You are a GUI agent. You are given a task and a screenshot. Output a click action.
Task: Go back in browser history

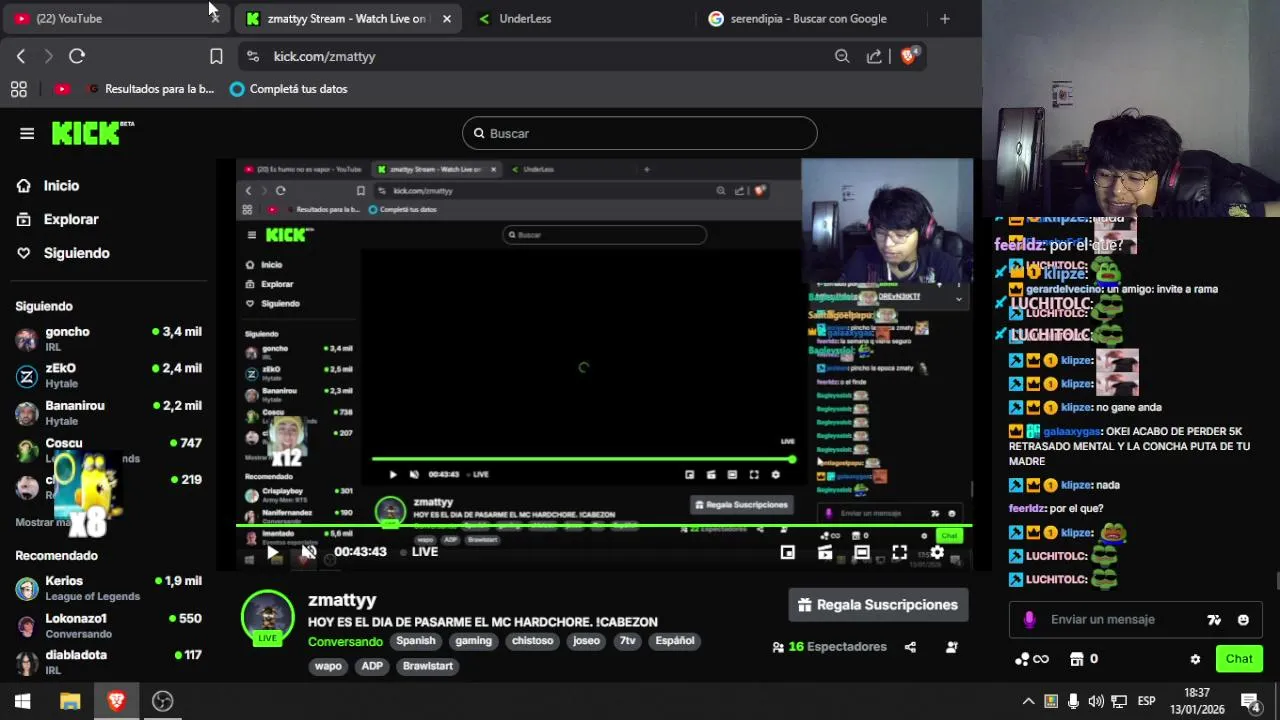[21, 56]
